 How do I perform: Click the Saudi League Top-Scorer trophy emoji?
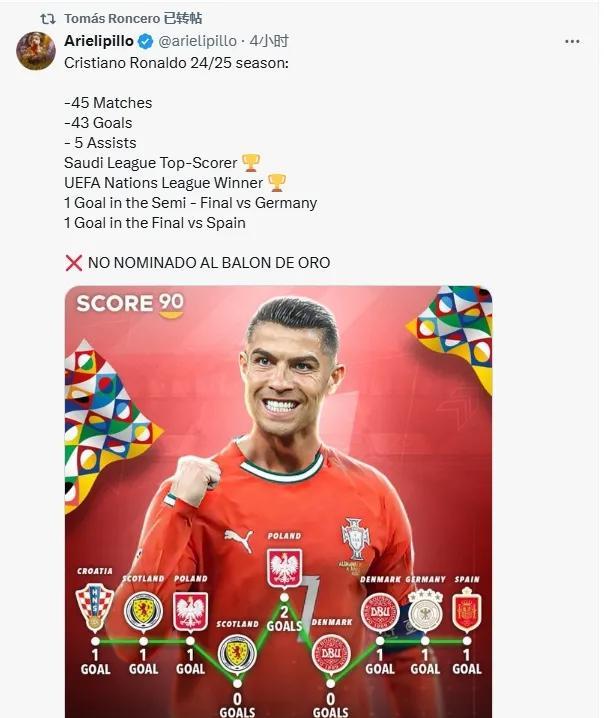[x=250, y=163]
